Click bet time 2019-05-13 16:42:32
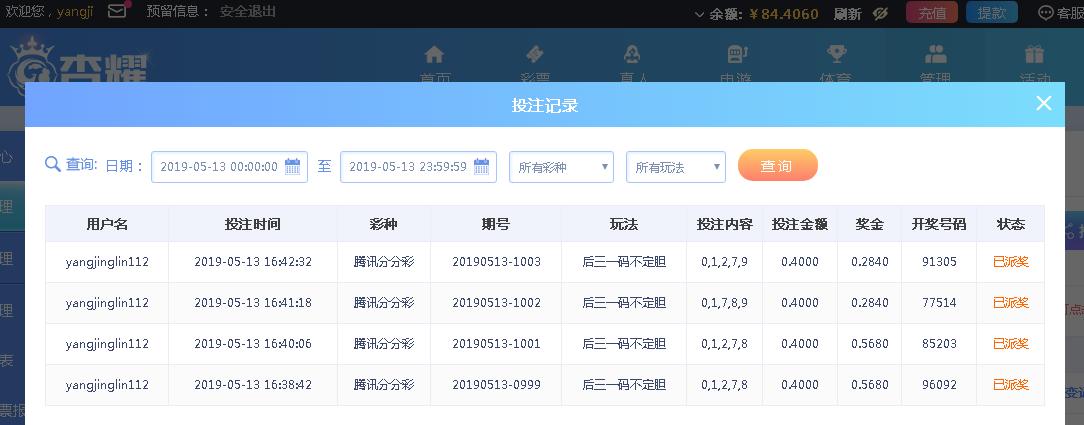The width and height of the screenshot is (1084, 425). (x=253, y=262)
